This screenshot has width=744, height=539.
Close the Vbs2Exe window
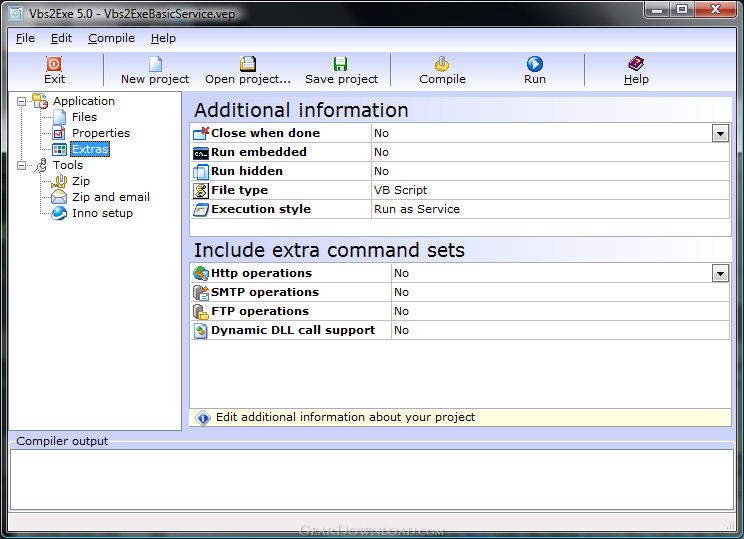(x=716, y=9)
